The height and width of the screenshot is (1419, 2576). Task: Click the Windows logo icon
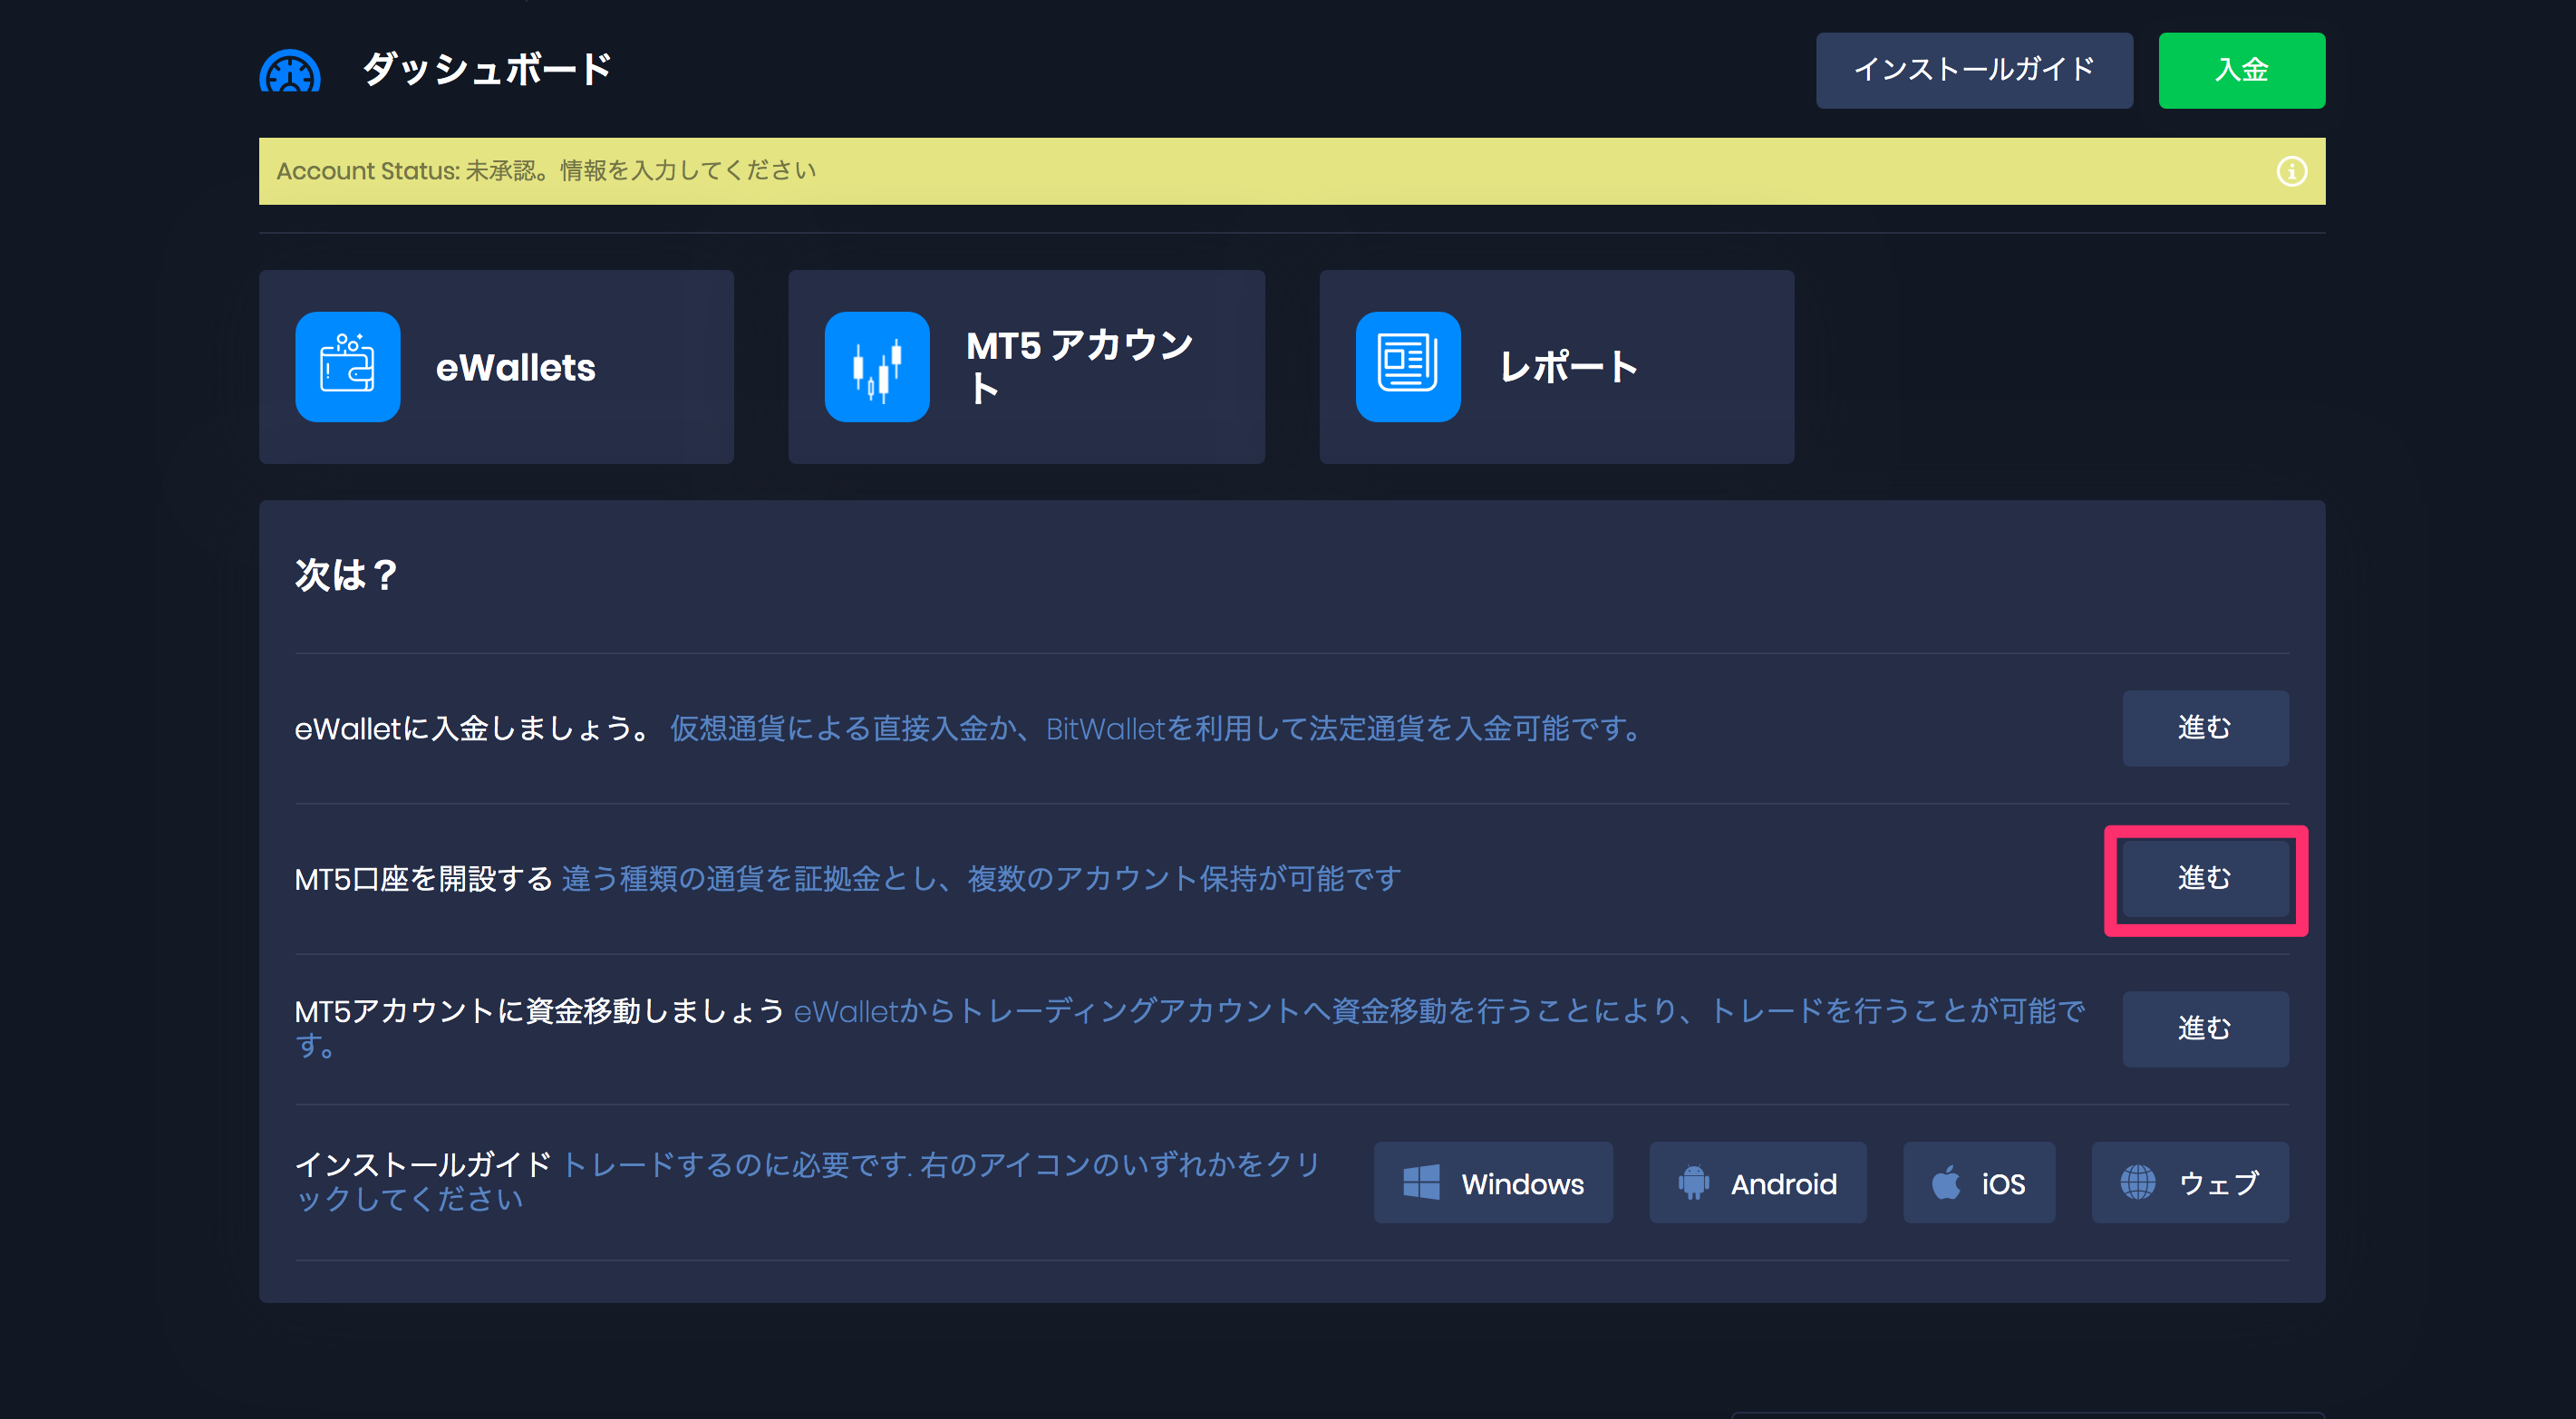[1421, 1183]
